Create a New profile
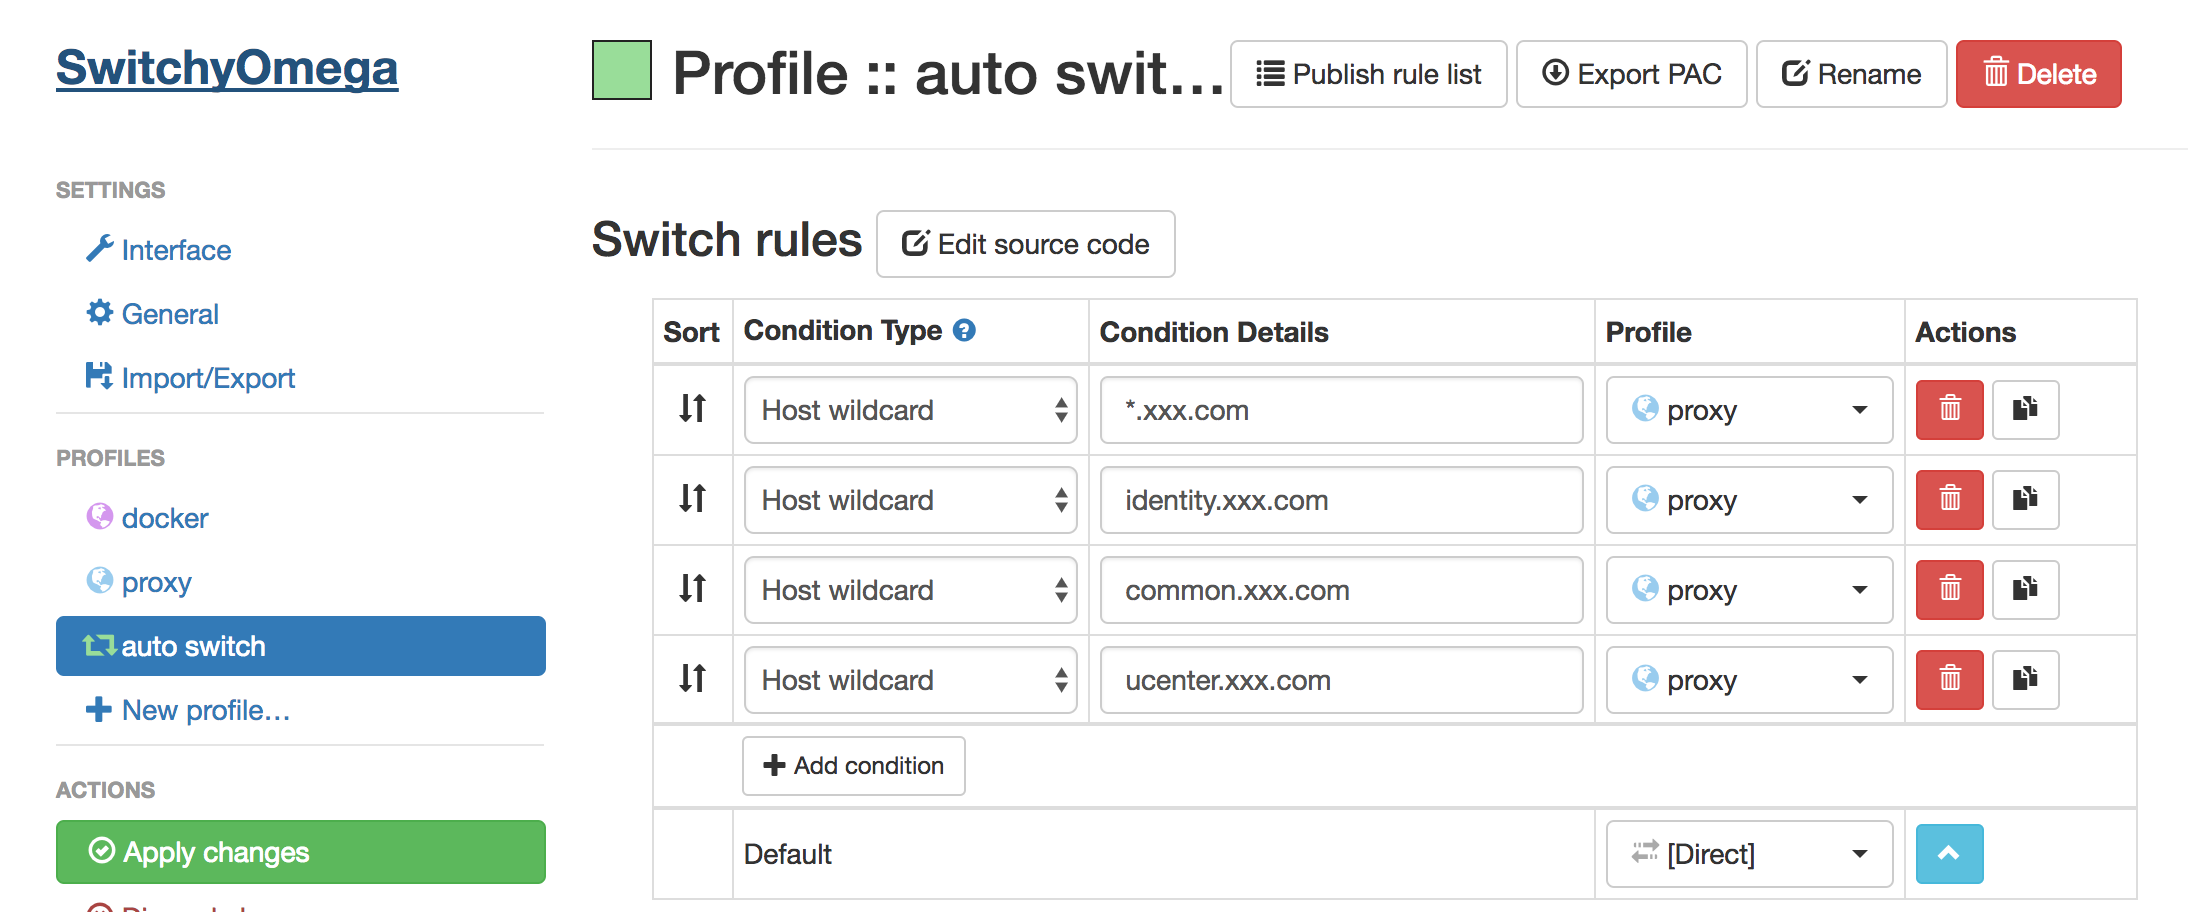 pyautogui.click(x=188, y=710)
